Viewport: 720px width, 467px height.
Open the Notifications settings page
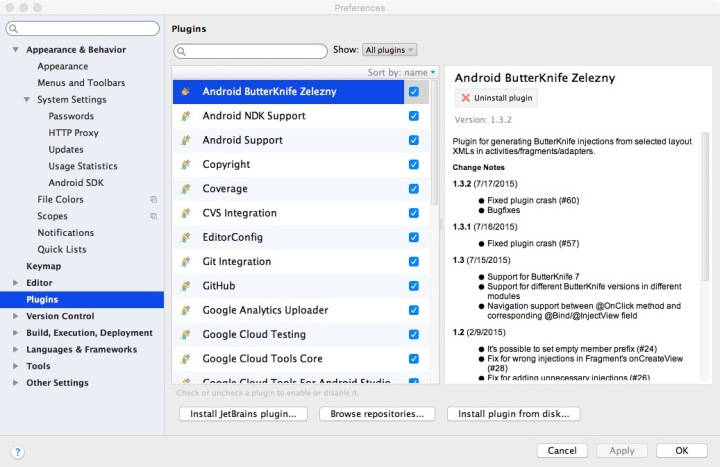pyautogui.click(x=66, y=233)
